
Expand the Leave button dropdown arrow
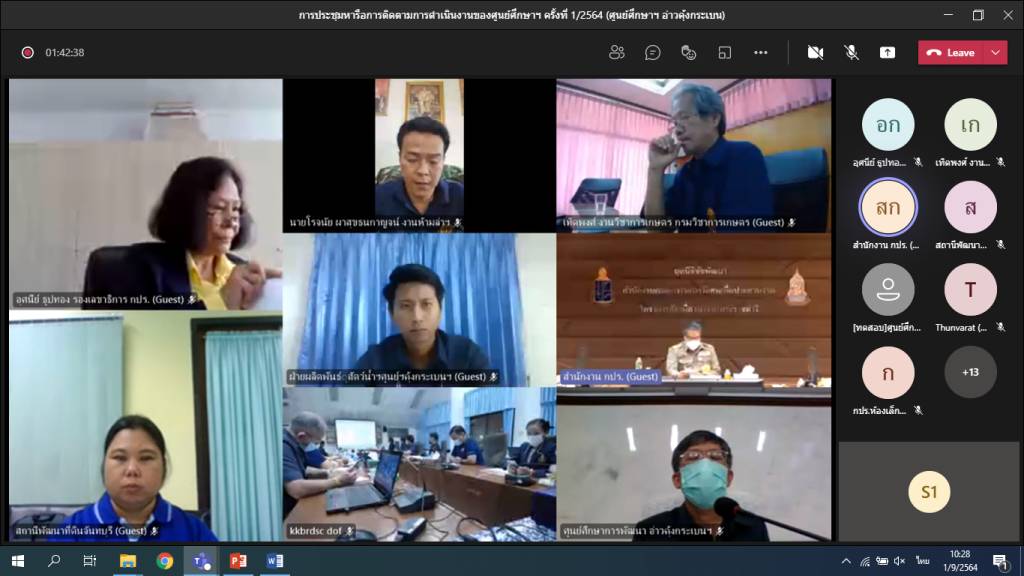click(x=995, y=52)
